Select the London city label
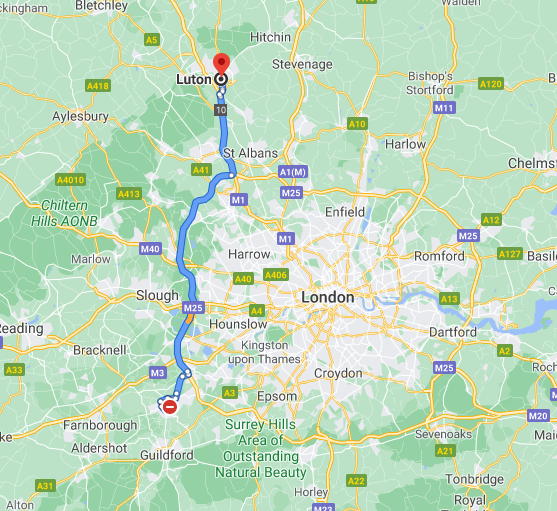Screen dimensions: 557x511 328,297
